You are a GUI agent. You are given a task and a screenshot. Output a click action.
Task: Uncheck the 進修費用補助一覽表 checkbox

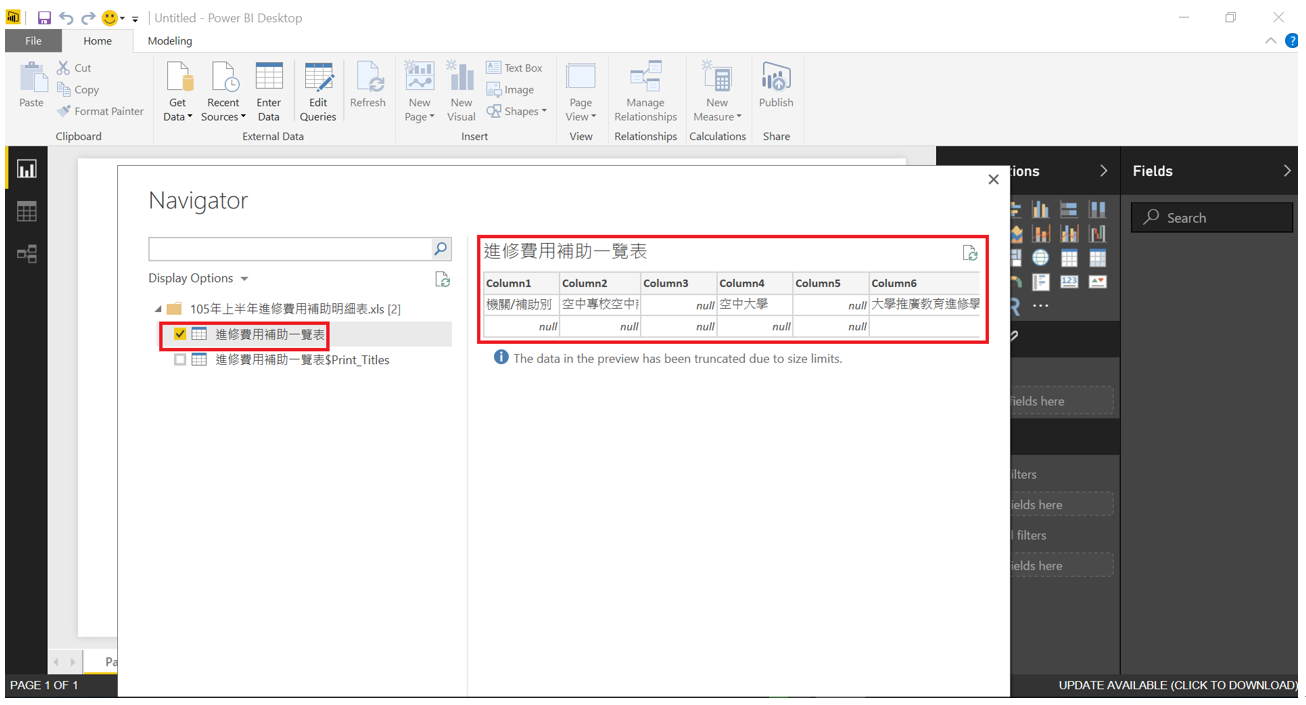[180, 334]
